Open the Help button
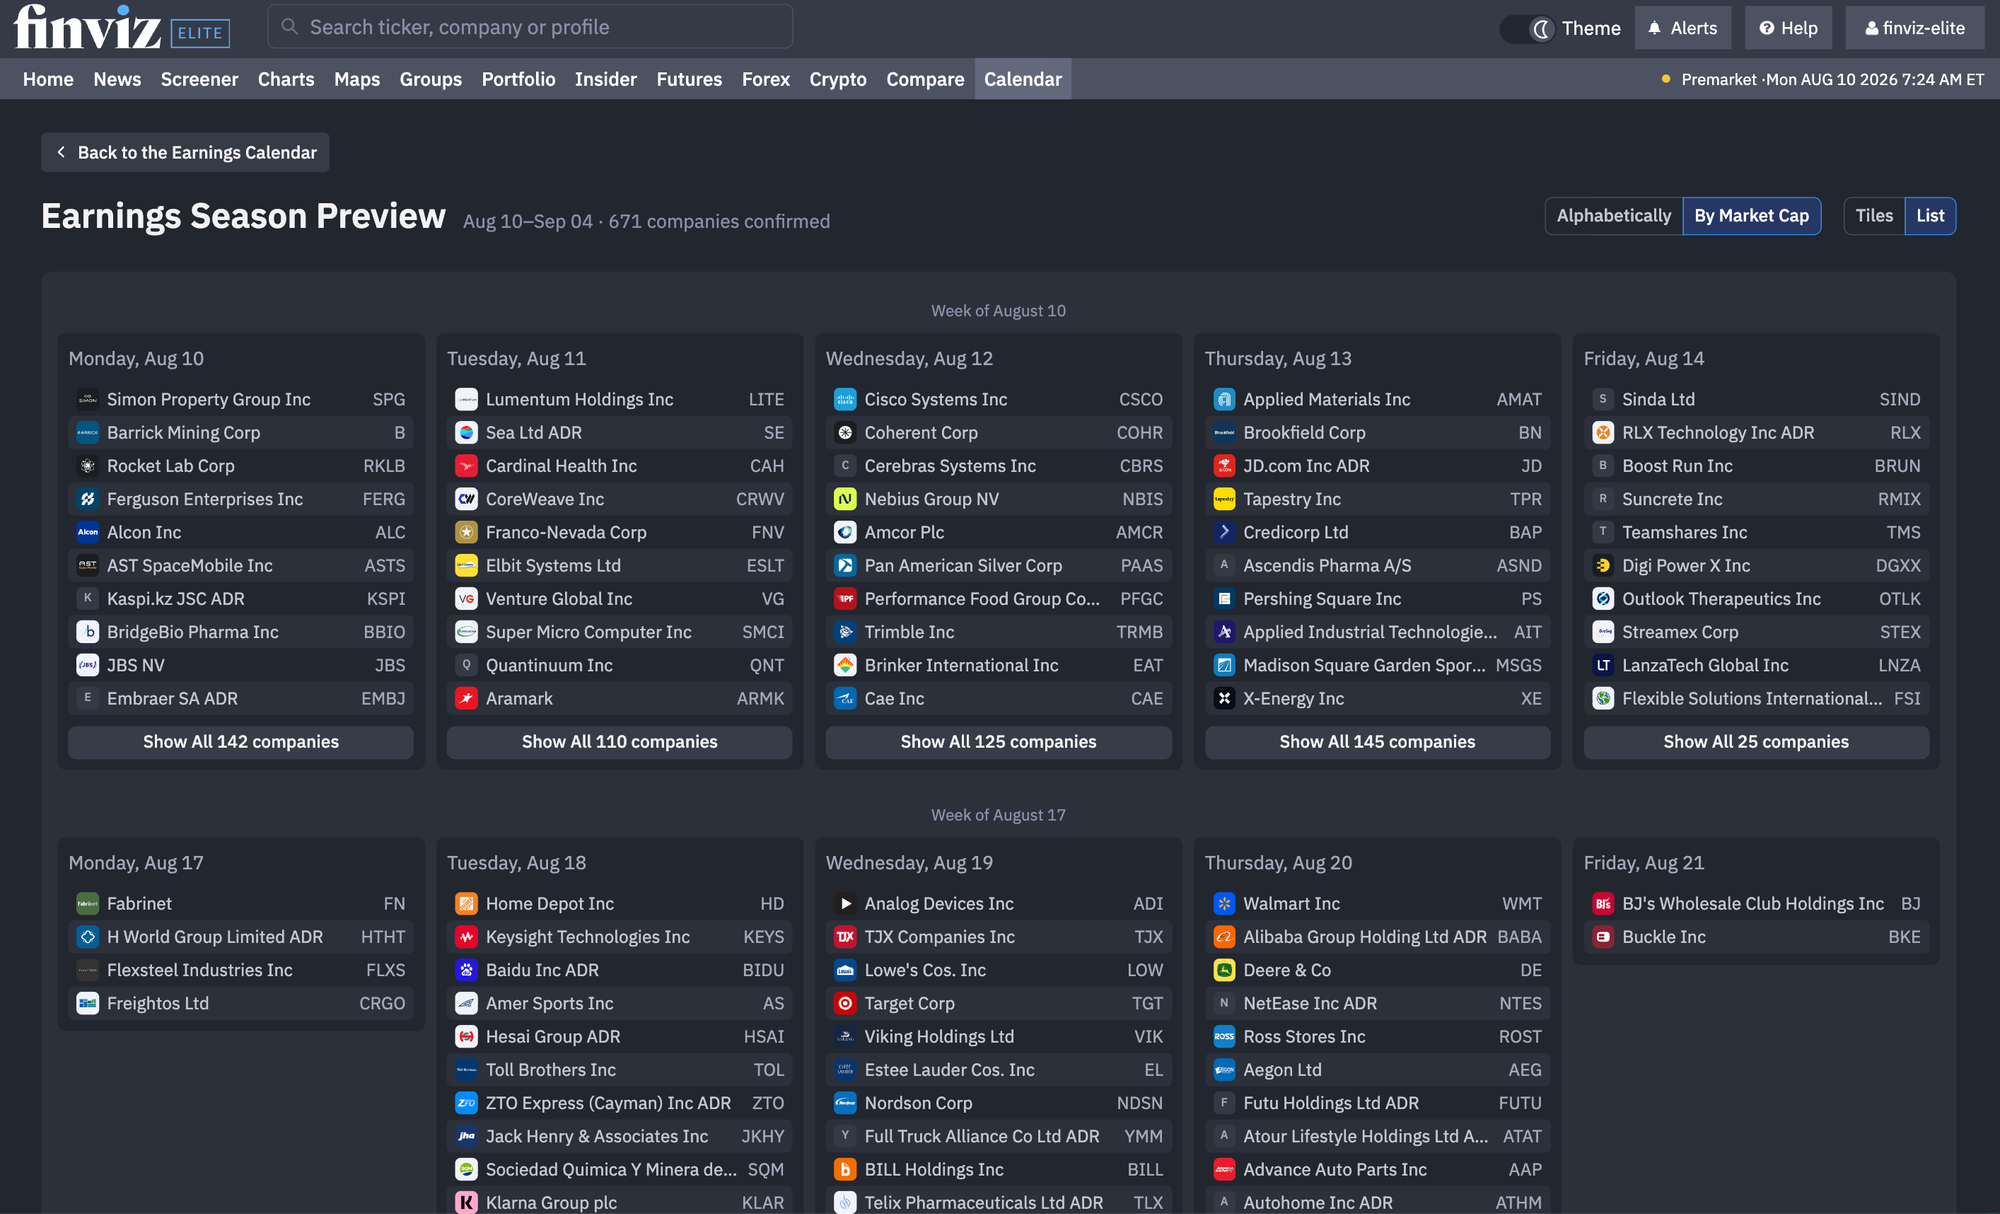Viewport: 2000px width, 1214px height. [x=1788, y=28]
